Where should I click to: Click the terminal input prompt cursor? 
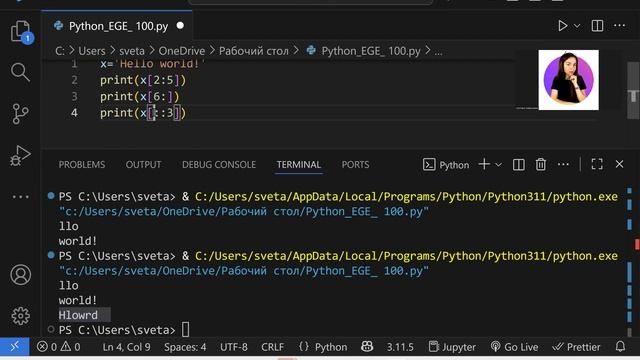[x=185, y=330]
